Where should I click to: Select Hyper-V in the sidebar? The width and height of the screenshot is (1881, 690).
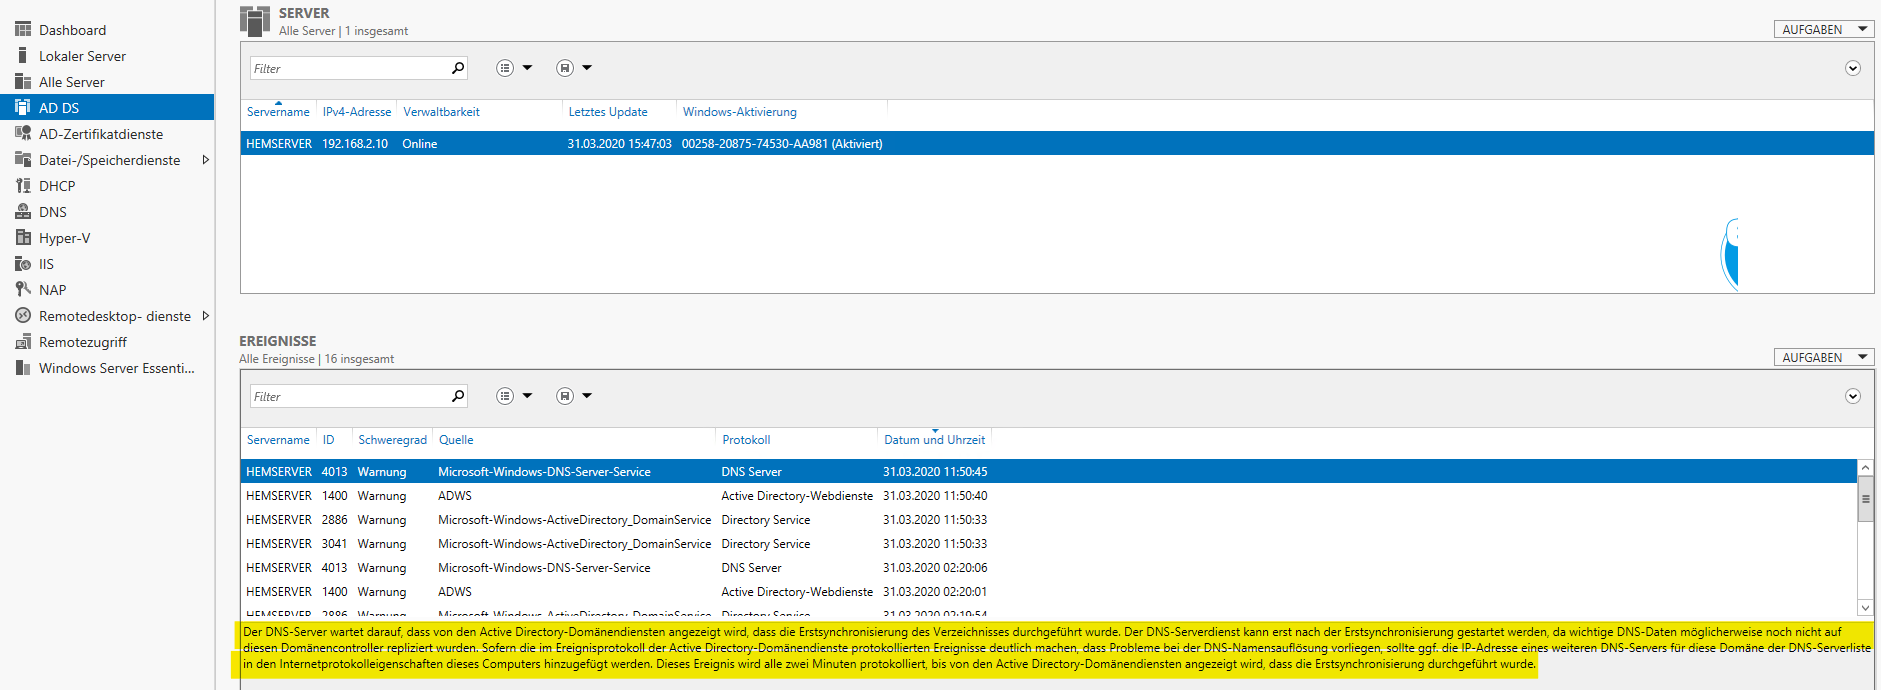point(64,238)
